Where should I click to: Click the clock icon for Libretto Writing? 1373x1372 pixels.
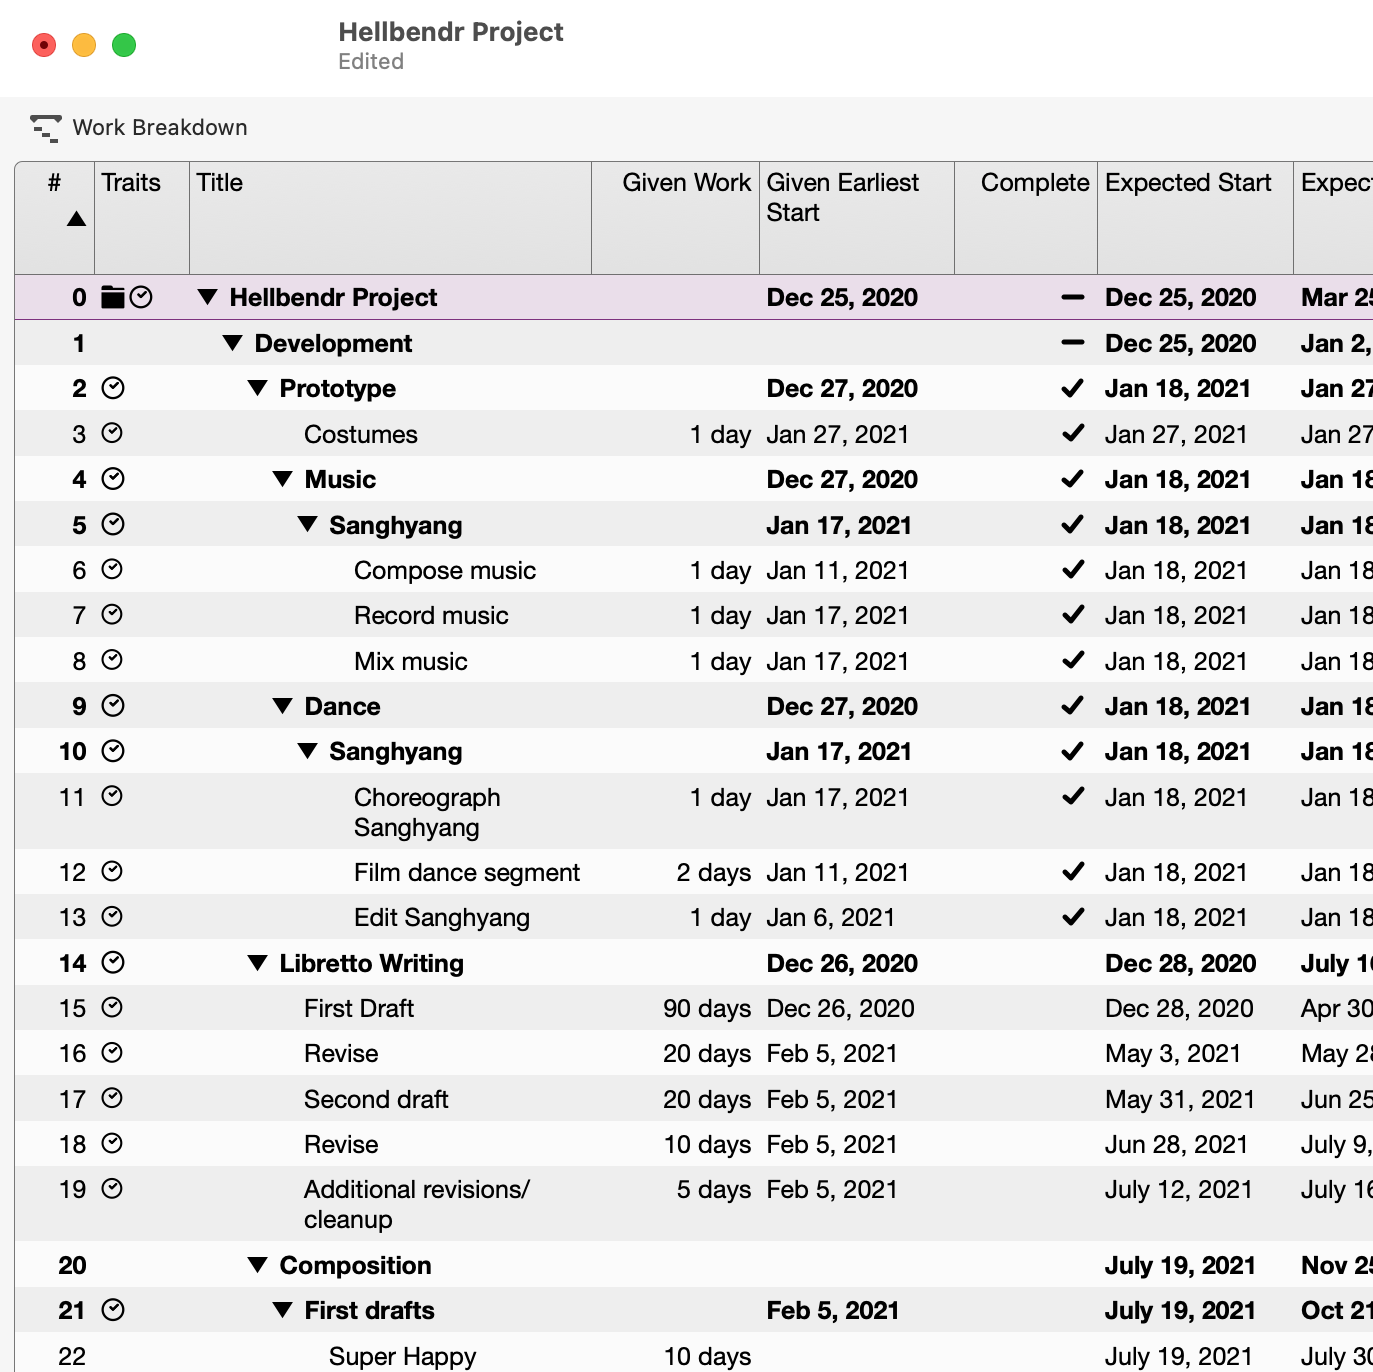[x=113, y=962]
